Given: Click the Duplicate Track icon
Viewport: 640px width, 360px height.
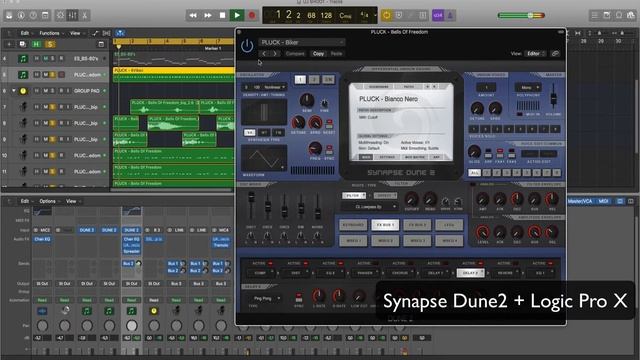Looking at the screenshot, I should pos(22,44).
